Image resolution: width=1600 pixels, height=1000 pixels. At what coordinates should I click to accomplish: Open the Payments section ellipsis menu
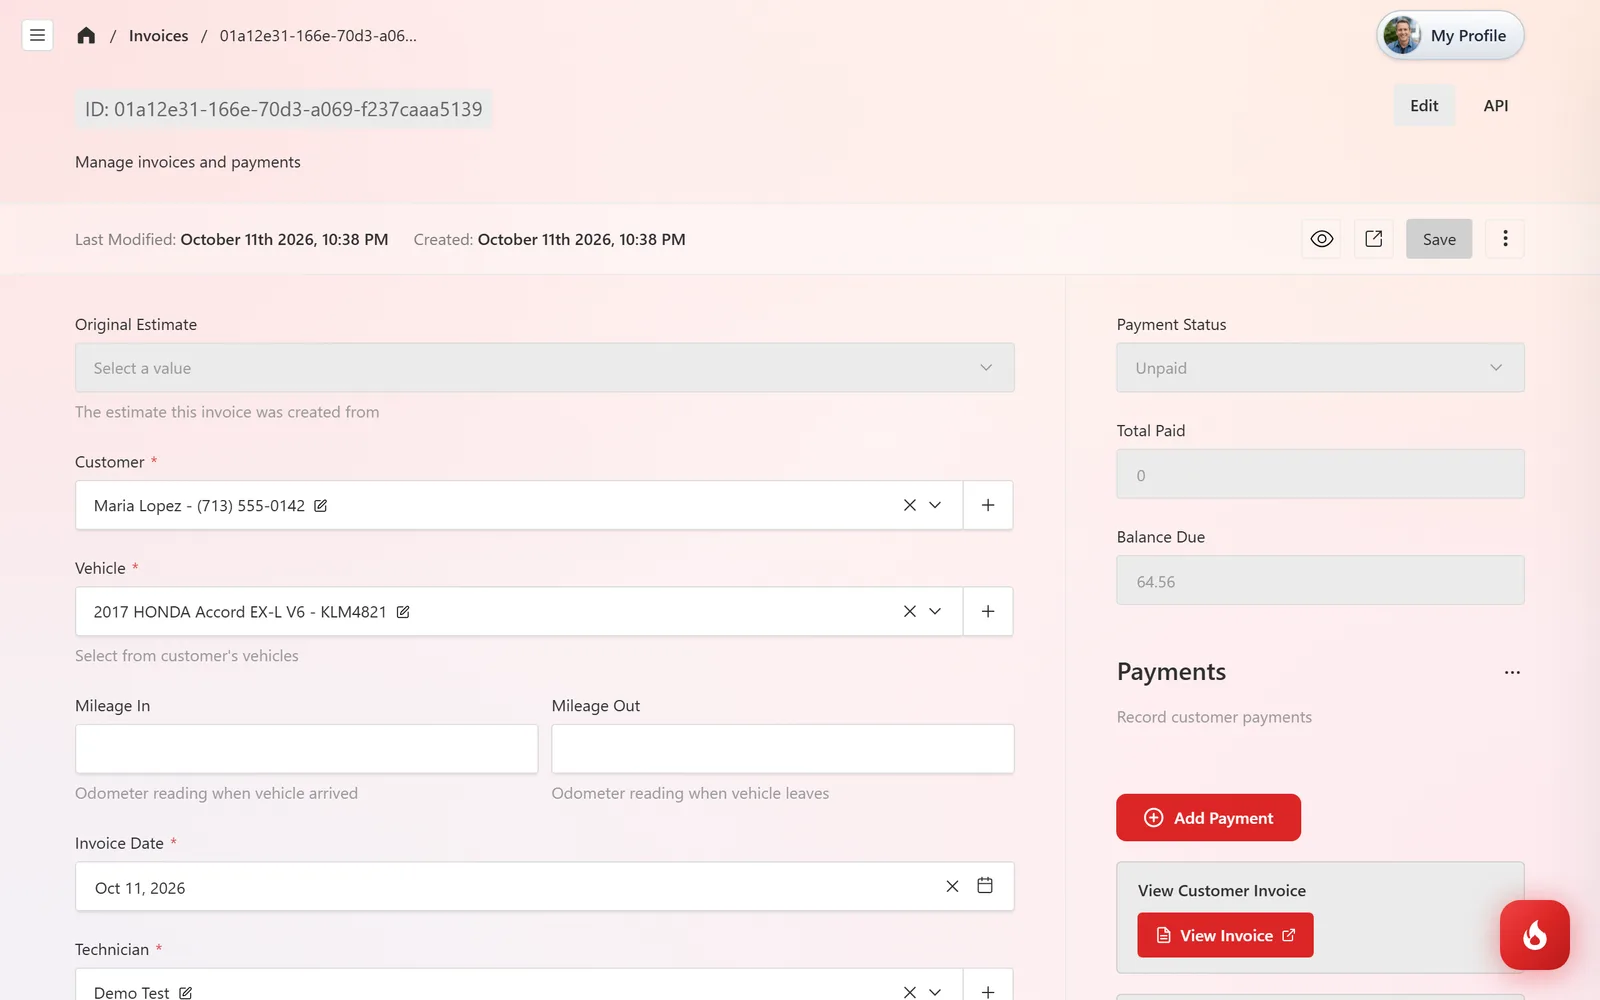pos(1512,673)
